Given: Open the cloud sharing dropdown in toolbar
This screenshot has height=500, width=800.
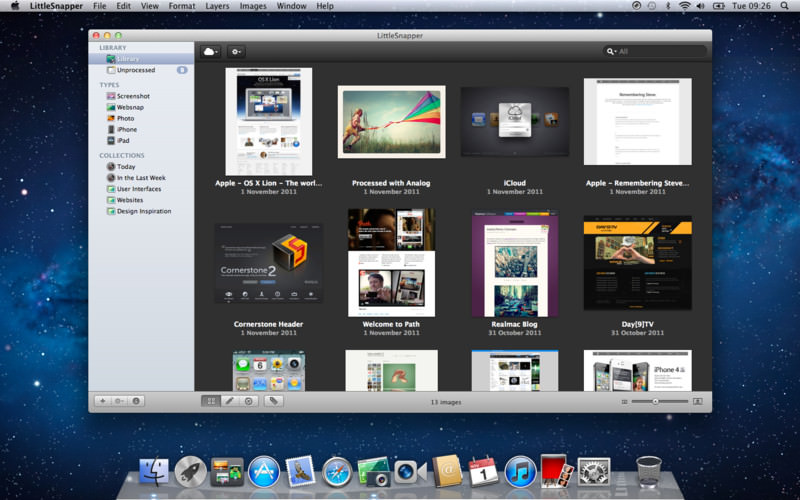Looking at the screenshot, I should pyautogui.click(x=210, y=52).
